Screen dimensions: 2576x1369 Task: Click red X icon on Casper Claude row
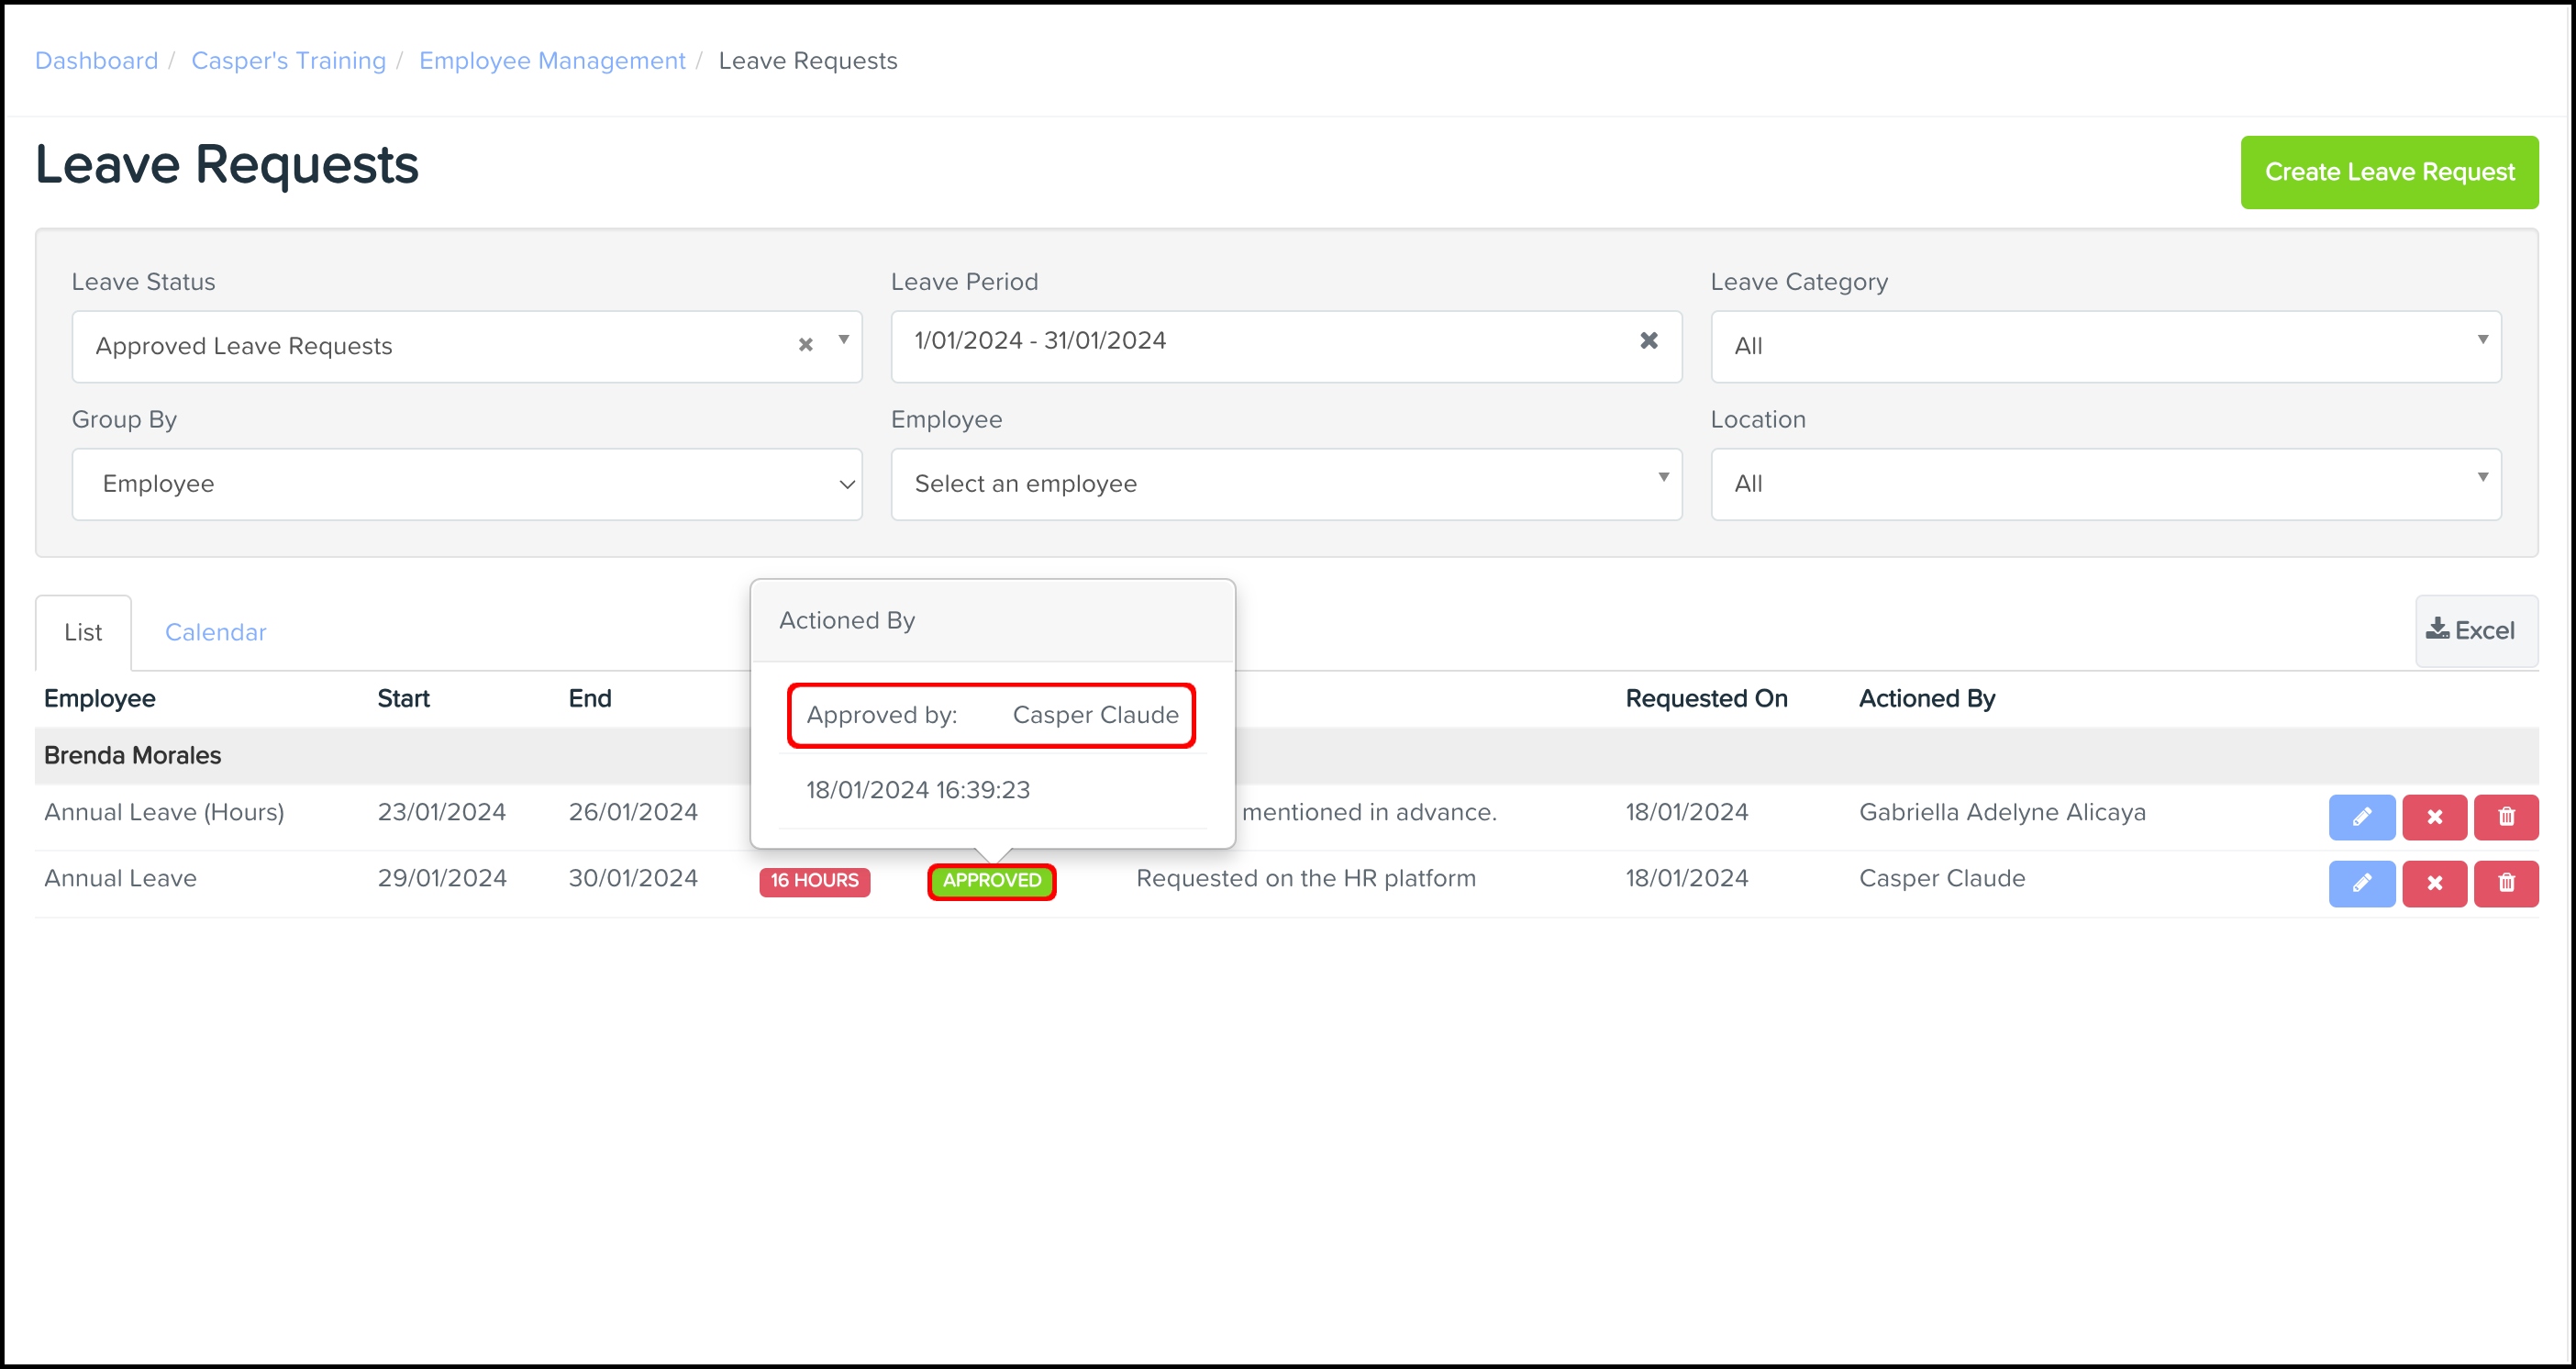(x=2434, y=883)
